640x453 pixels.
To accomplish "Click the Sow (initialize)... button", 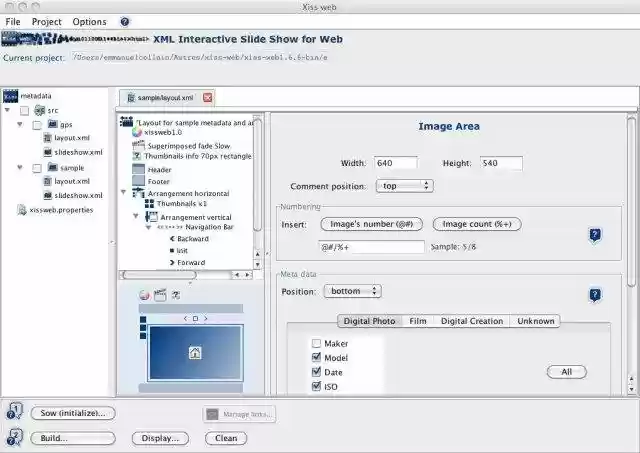I will [x=73, y=413].
